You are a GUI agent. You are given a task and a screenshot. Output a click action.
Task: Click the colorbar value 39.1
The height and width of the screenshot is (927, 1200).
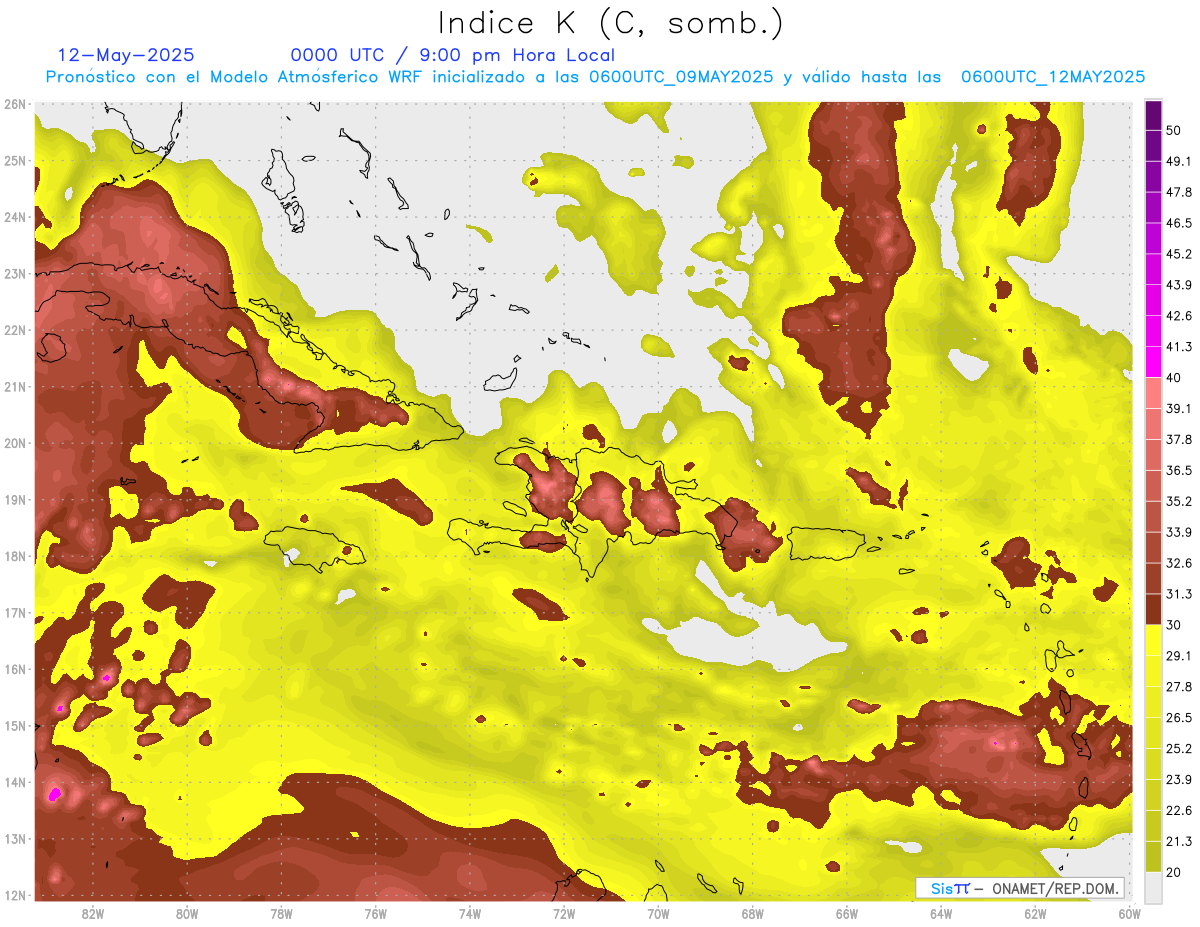tap(1180, 408)
